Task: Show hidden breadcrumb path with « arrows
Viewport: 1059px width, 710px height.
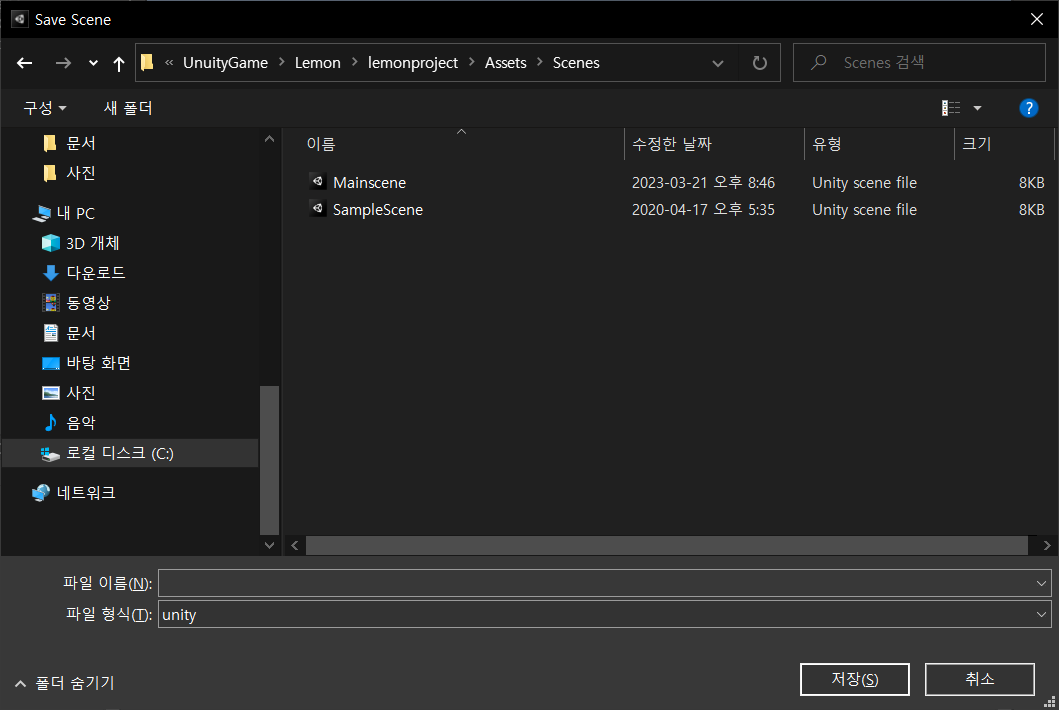Action: pyautogui.click(x=169, y=63)
